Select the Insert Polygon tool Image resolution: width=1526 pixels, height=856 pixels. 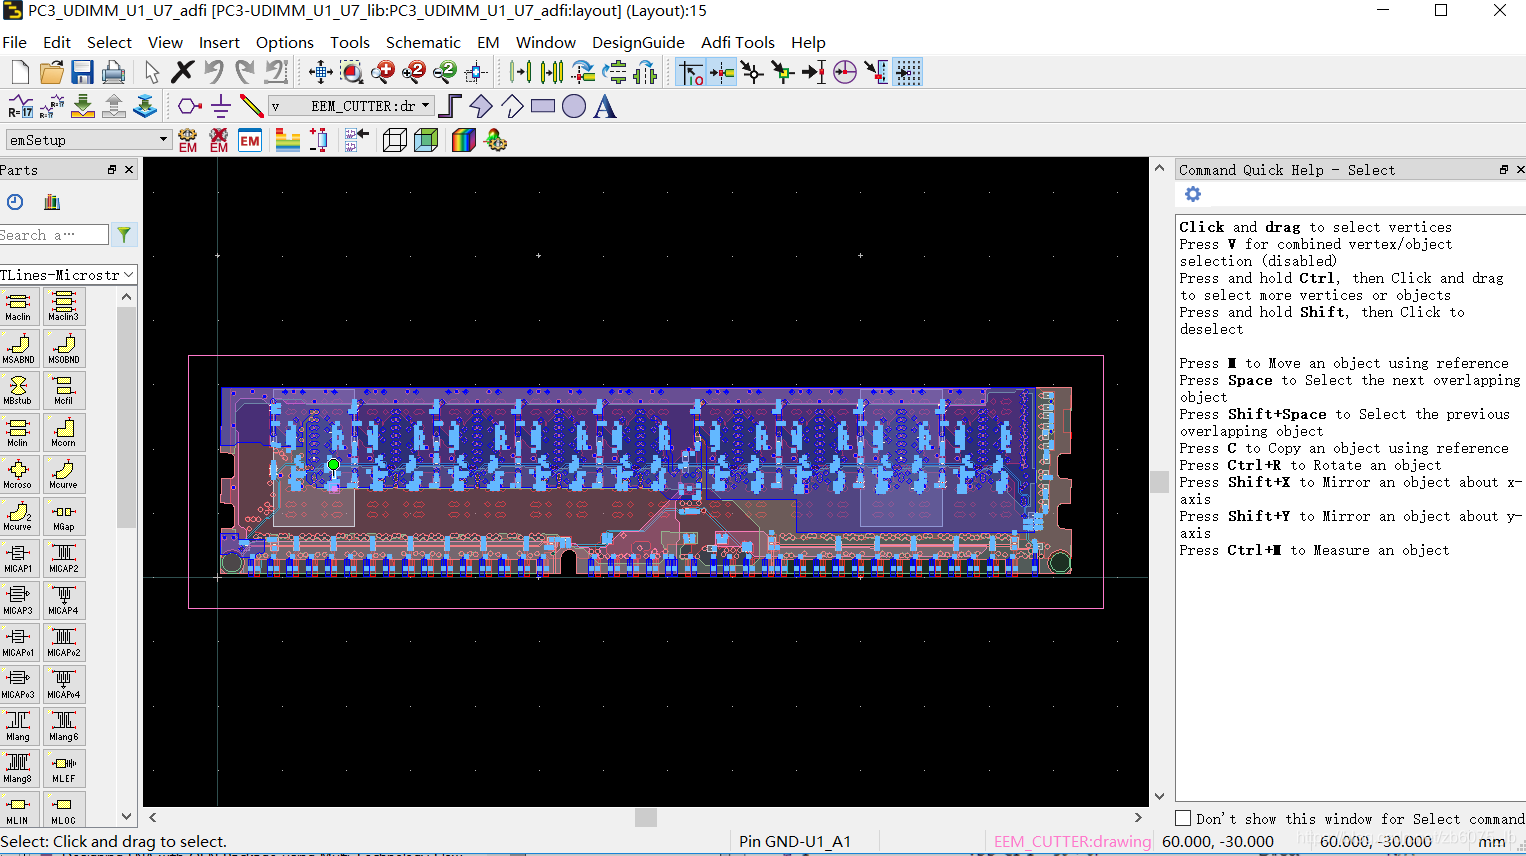[x=481, y=106]
